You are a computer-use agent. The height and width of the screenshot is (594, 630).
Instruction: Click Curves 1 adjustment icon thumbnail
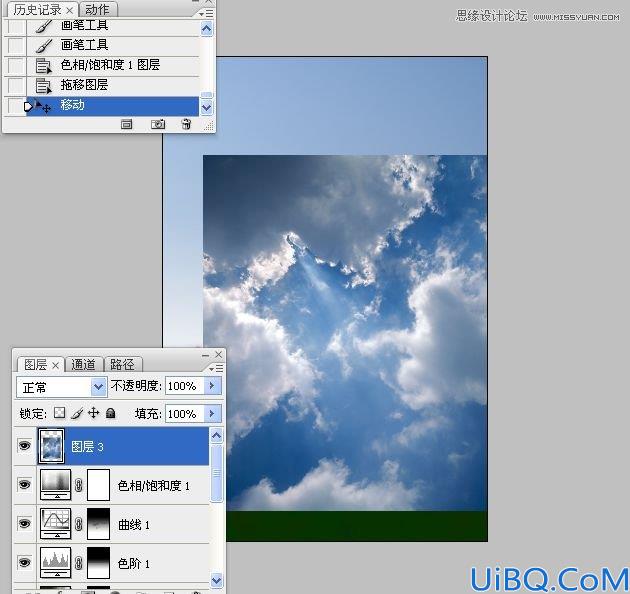[x=55, y=524]
